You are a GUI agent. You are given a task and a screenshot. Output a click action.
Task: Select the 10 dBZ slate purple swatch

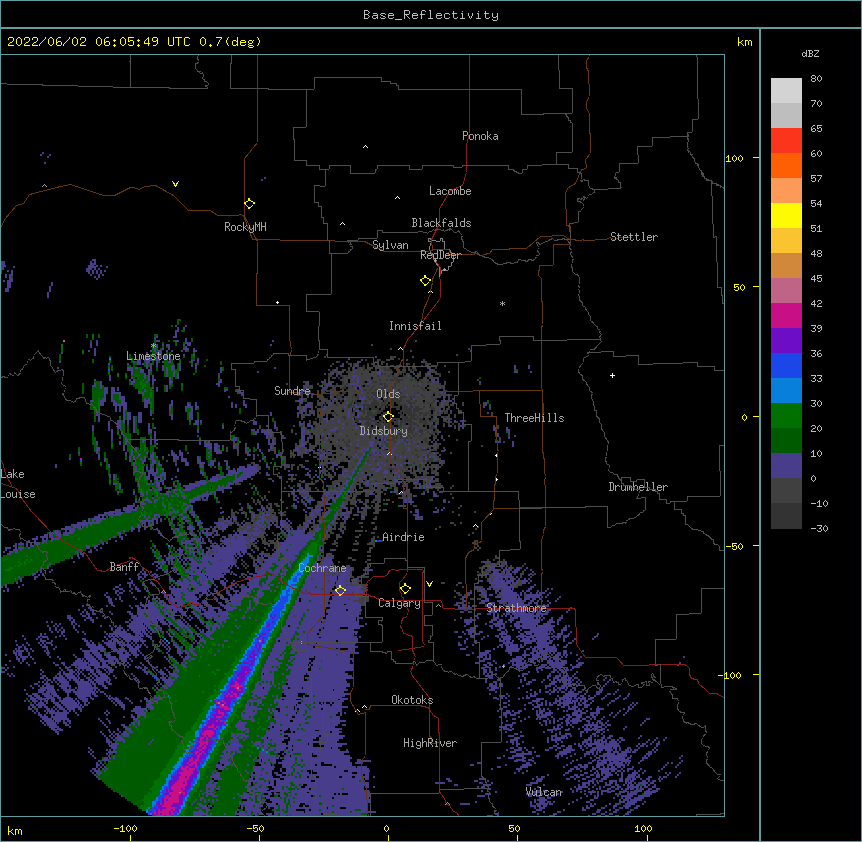[786, 466]
